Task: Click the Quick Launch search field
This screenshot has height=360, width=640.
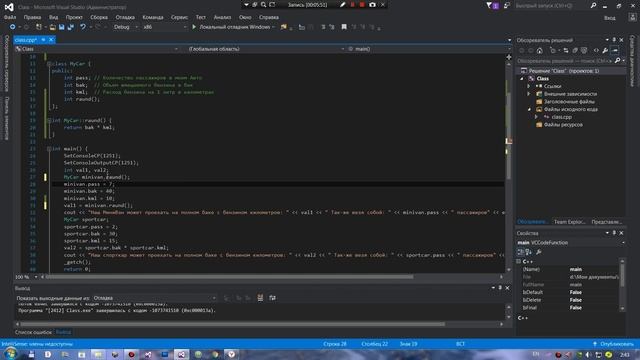Action: (551, 6)
